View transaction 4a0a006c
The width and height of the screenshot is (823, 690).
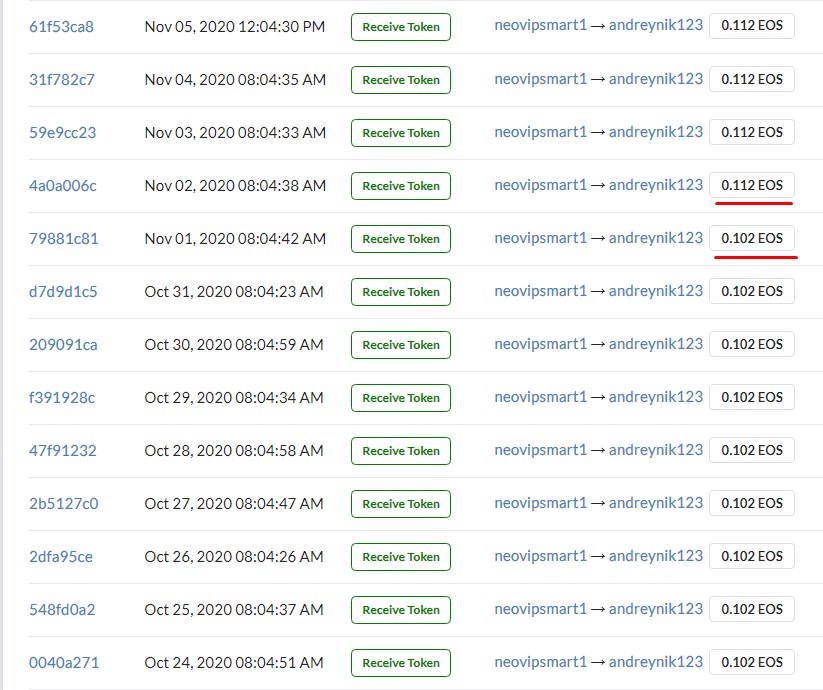[63, 186]
